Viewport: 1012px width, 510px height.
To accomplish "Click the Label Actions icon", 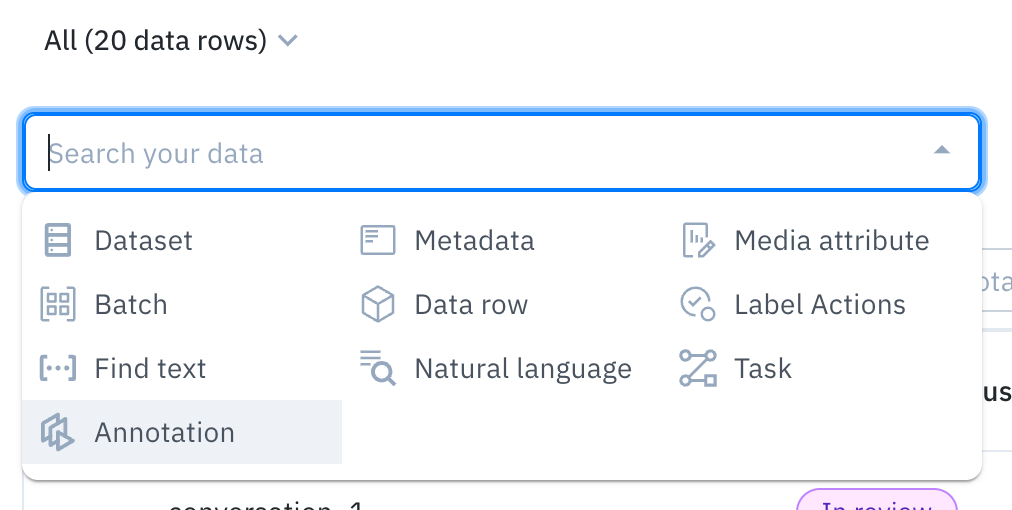I will [698, 305].
